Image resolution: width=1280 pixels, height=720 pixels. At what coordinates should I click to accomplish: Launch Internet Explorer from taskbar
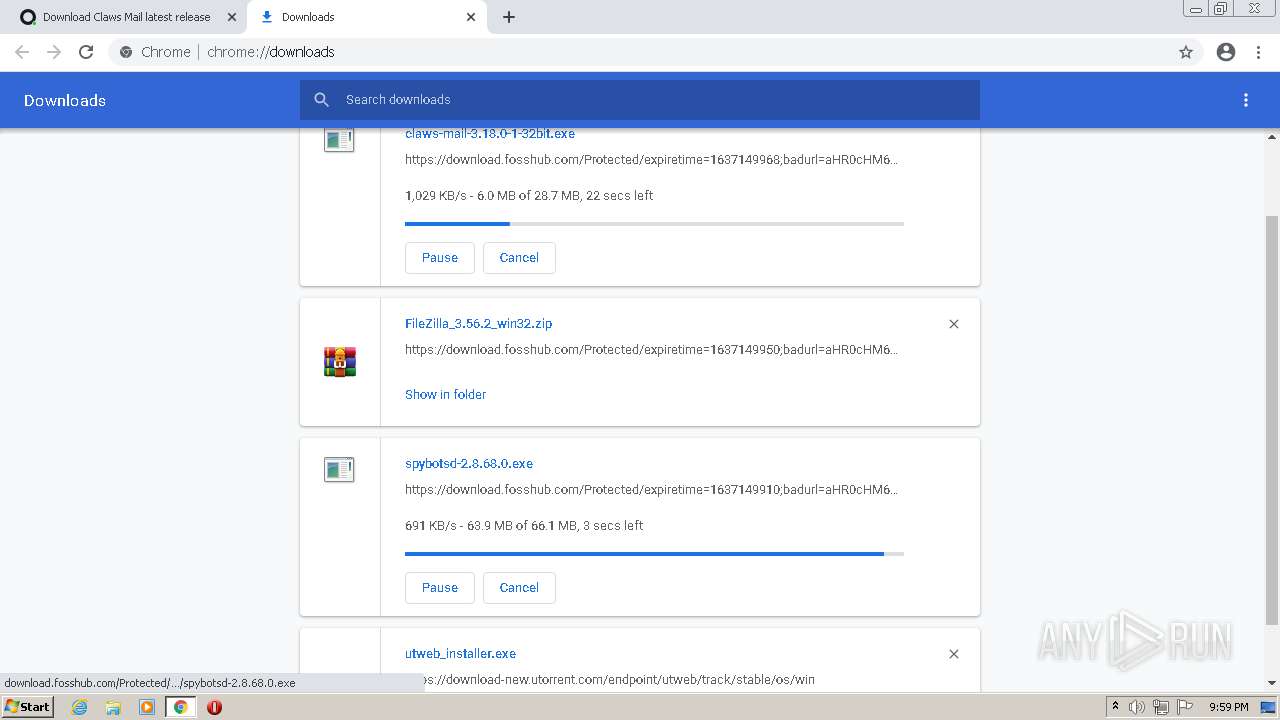[80, 707]
